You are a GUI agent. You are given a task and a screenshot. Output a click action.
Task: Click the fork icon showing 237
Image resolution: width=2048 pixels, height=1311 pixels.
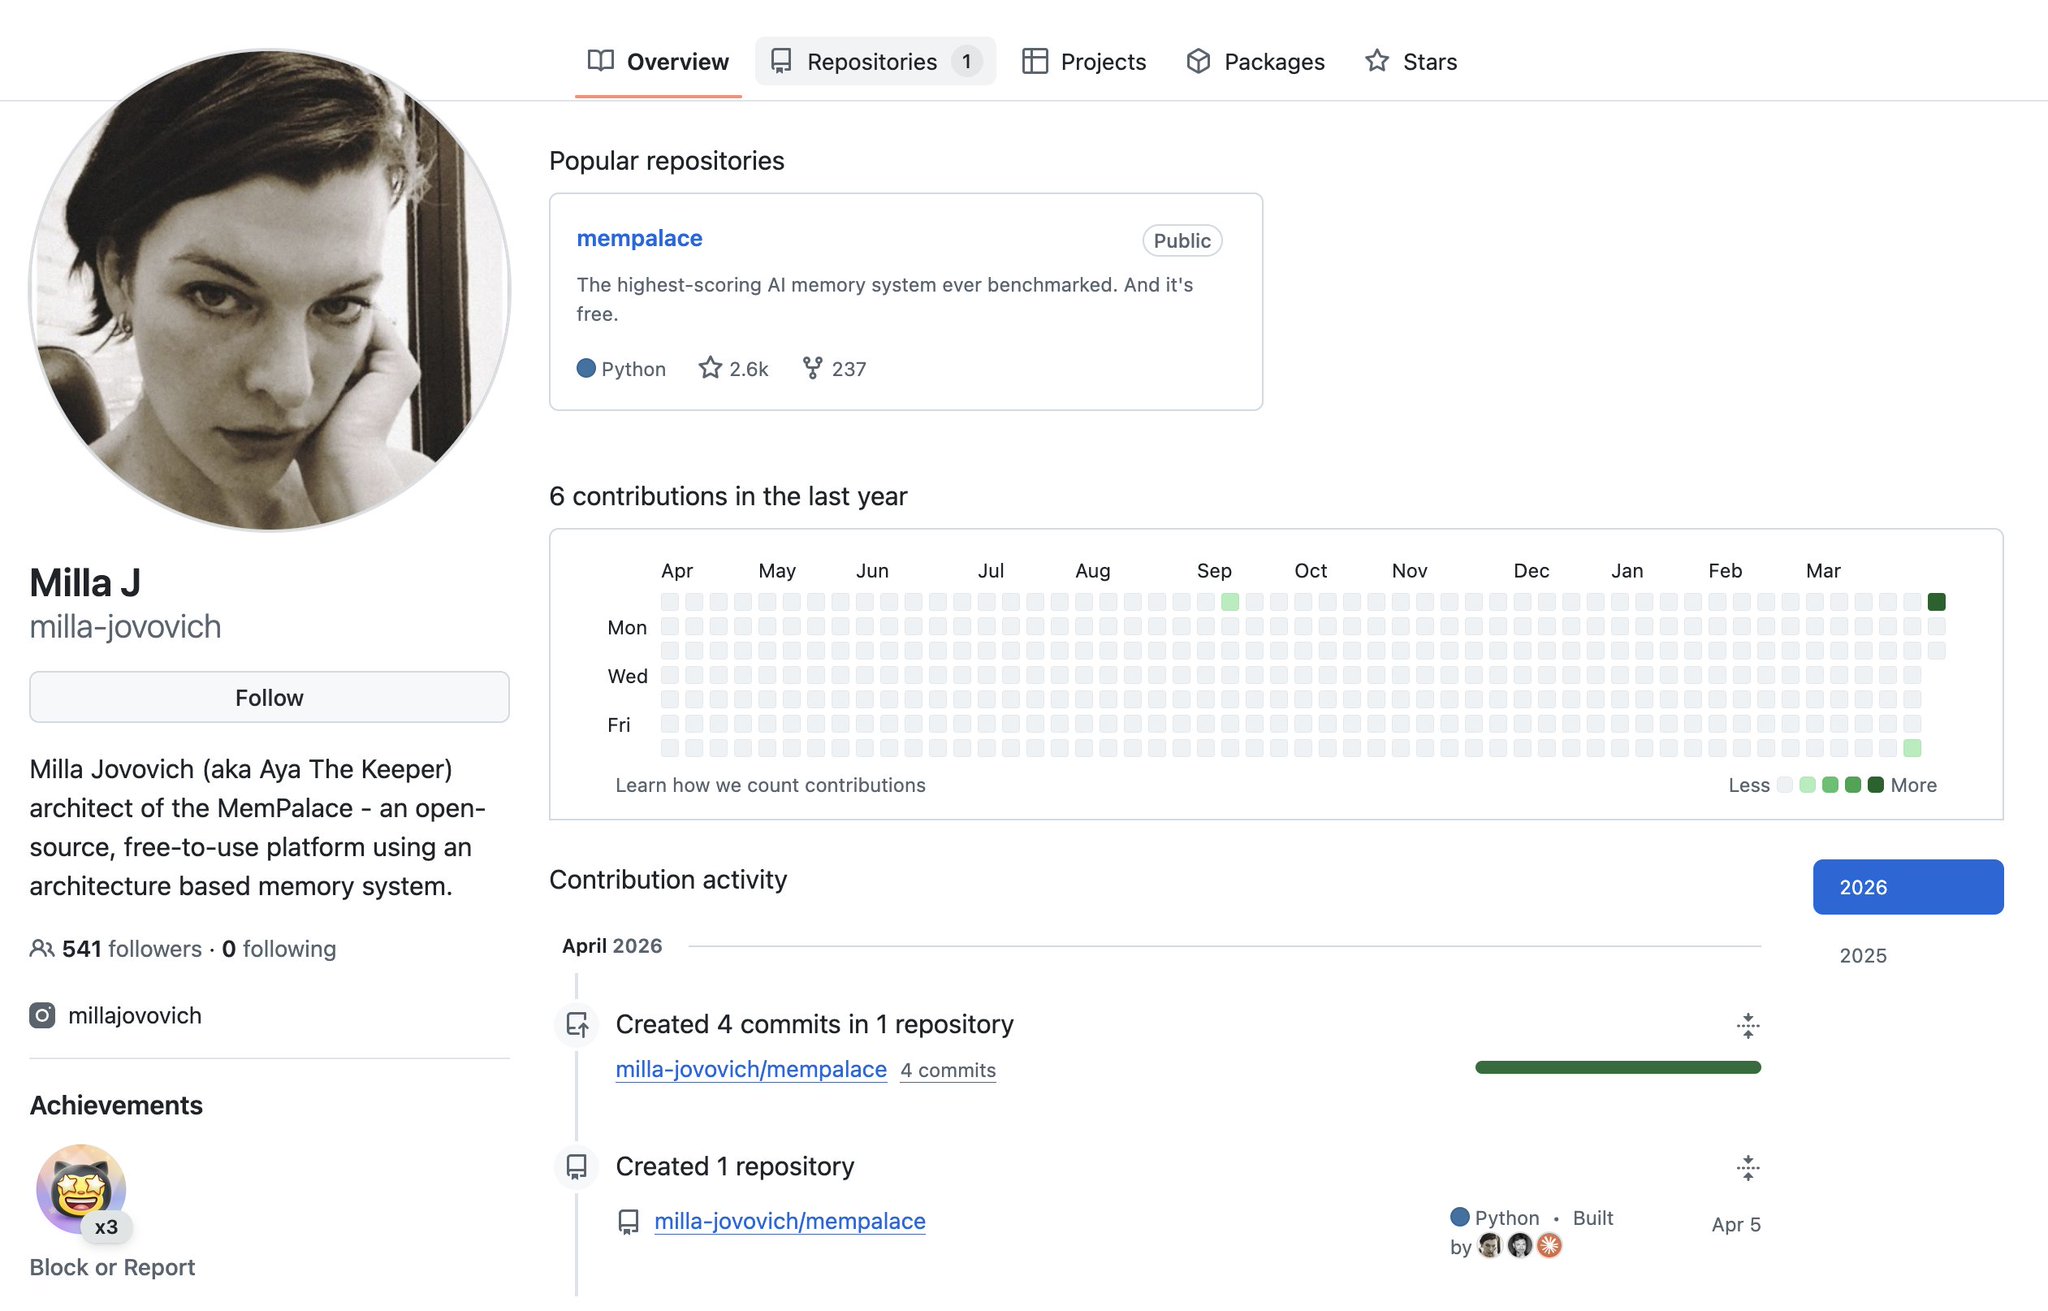[x=812, y=368]
